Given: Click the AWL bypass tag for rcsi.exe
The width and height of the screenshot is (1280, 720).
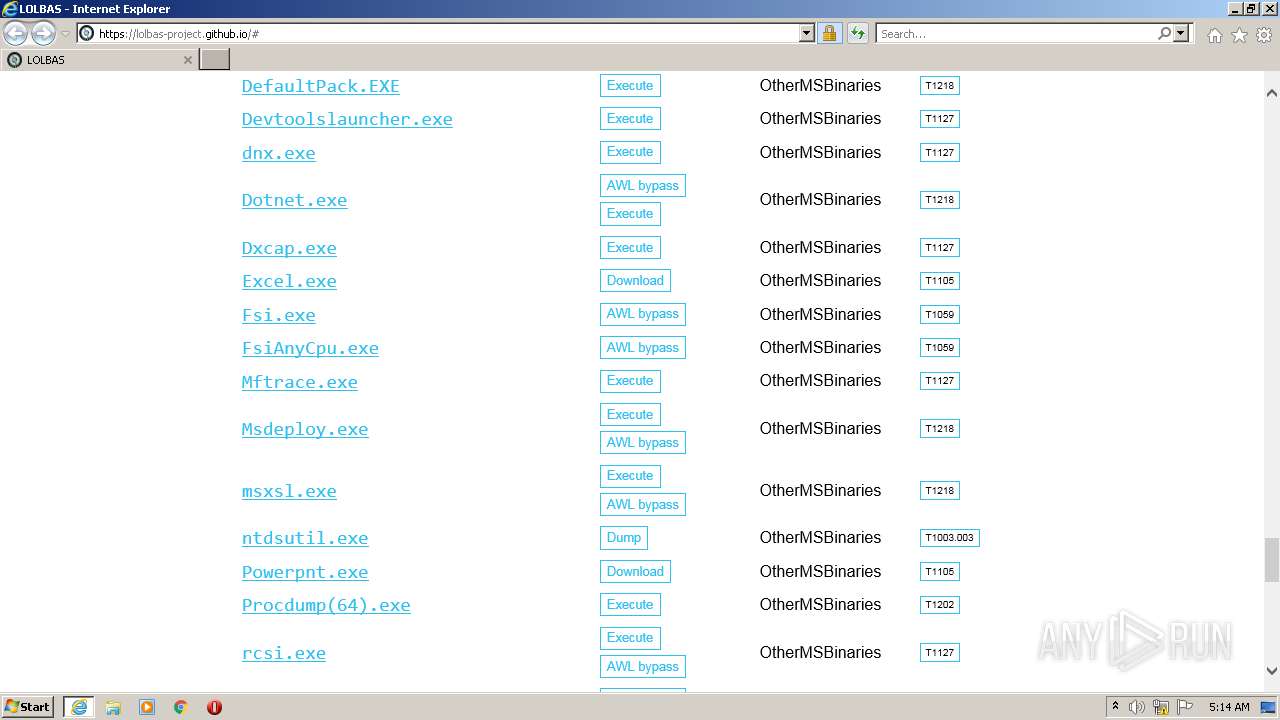Looking at the screenshot, I should [643, 666].
